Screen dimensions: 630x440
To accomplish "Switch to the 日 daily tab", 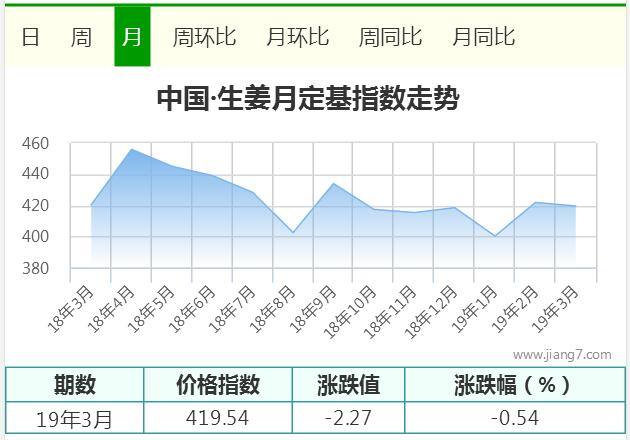I will click(x=31, y=37).
